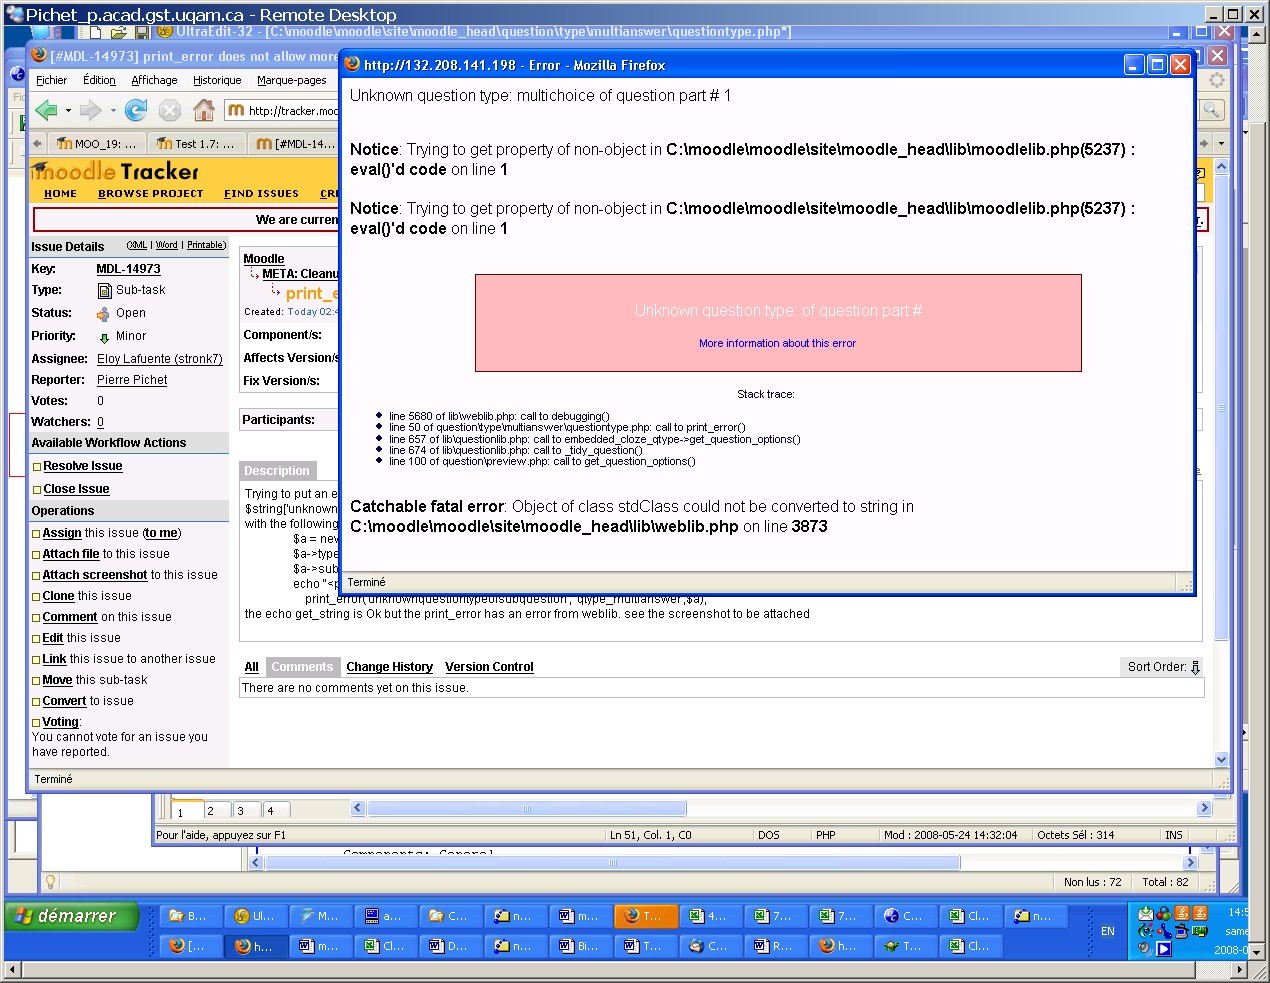The width and height of the screenshot is (1270, 983).
Task: Open the Édition menu
Action: point(99,80)
